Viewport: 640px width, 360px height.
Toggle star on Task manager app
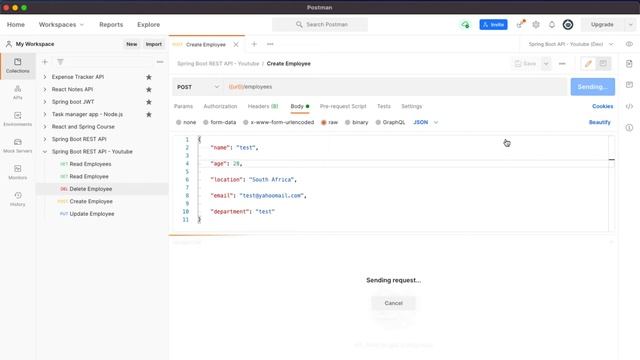coord(149,114)
